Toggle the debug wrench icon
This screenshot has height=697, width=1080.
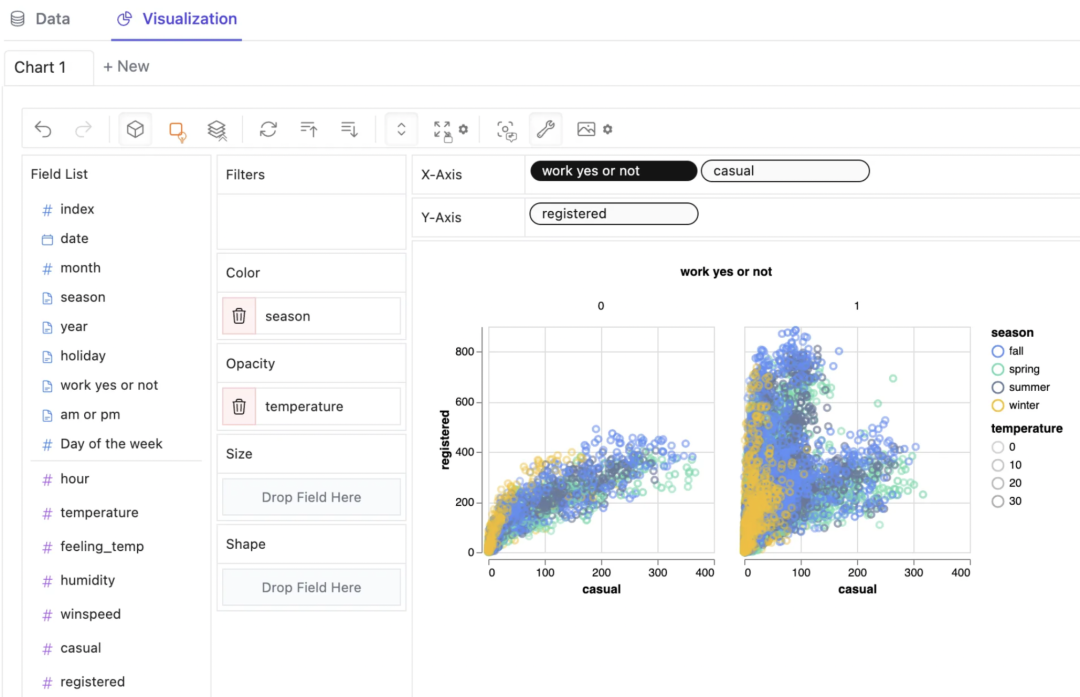(x=546, y=129)
